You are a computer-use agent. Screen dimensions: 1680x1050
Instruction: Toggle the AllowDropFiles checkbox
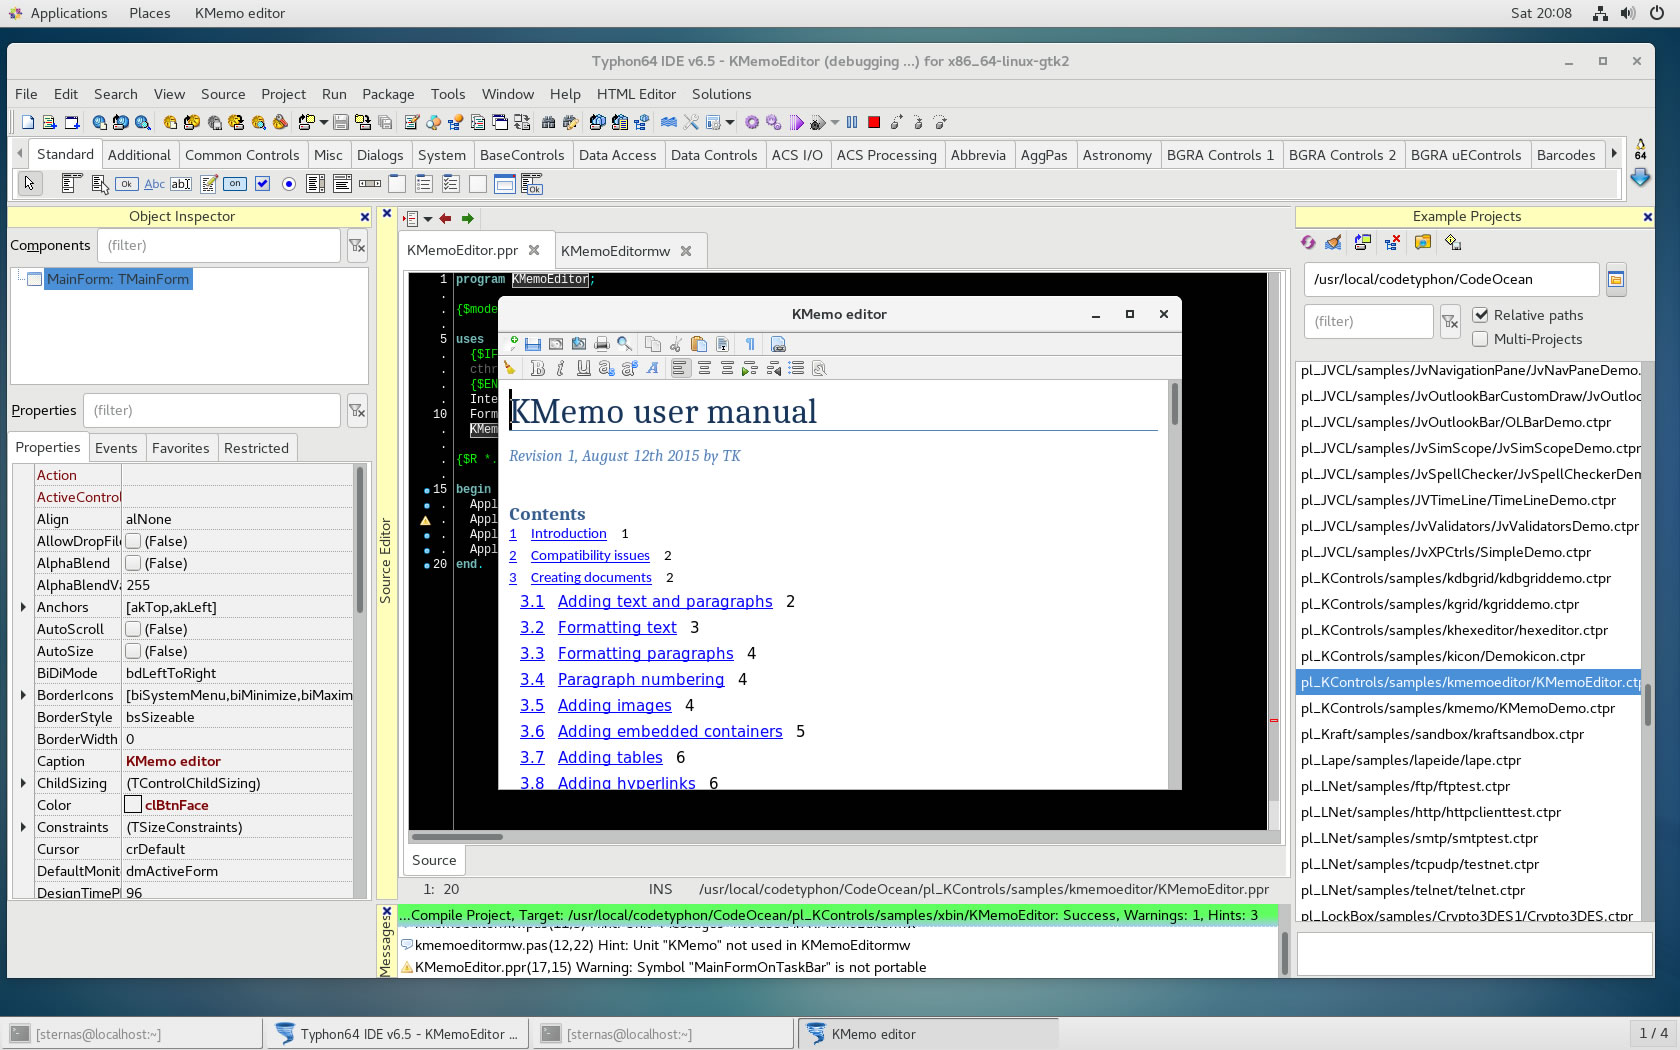click(133, 541)
